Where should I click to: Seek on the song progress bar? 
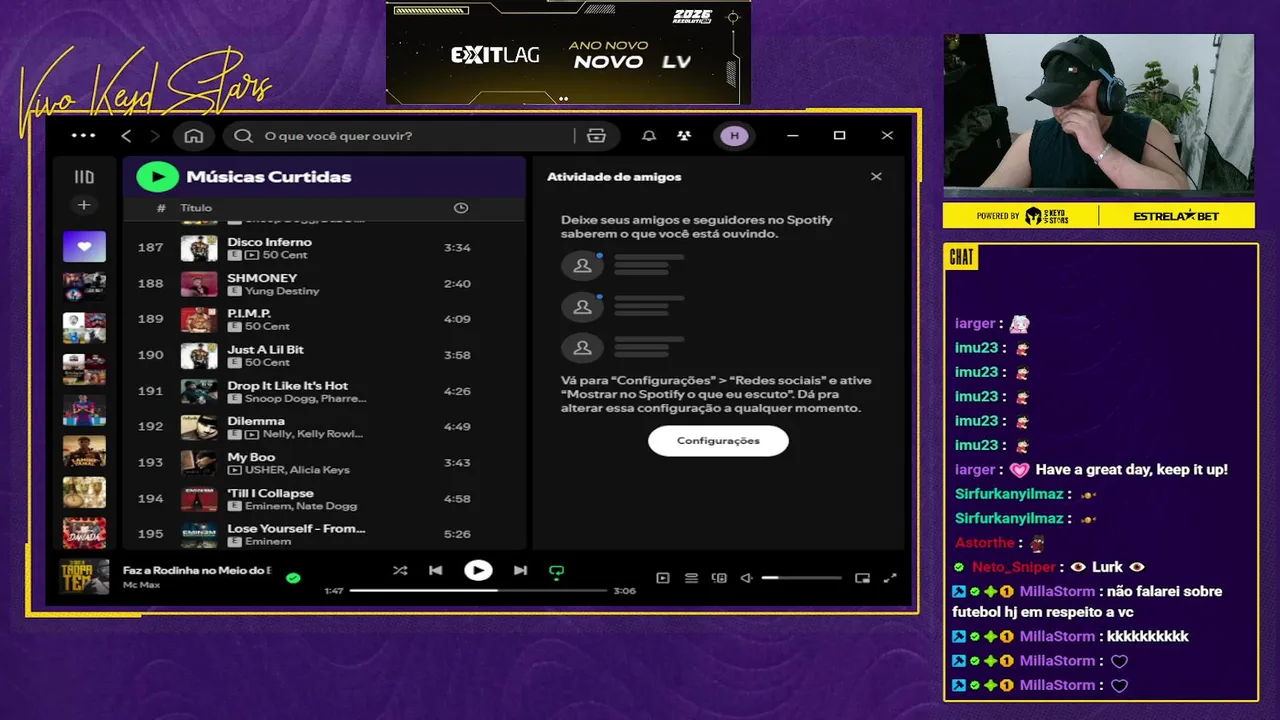pyautogui.click(x=478, y=591)
